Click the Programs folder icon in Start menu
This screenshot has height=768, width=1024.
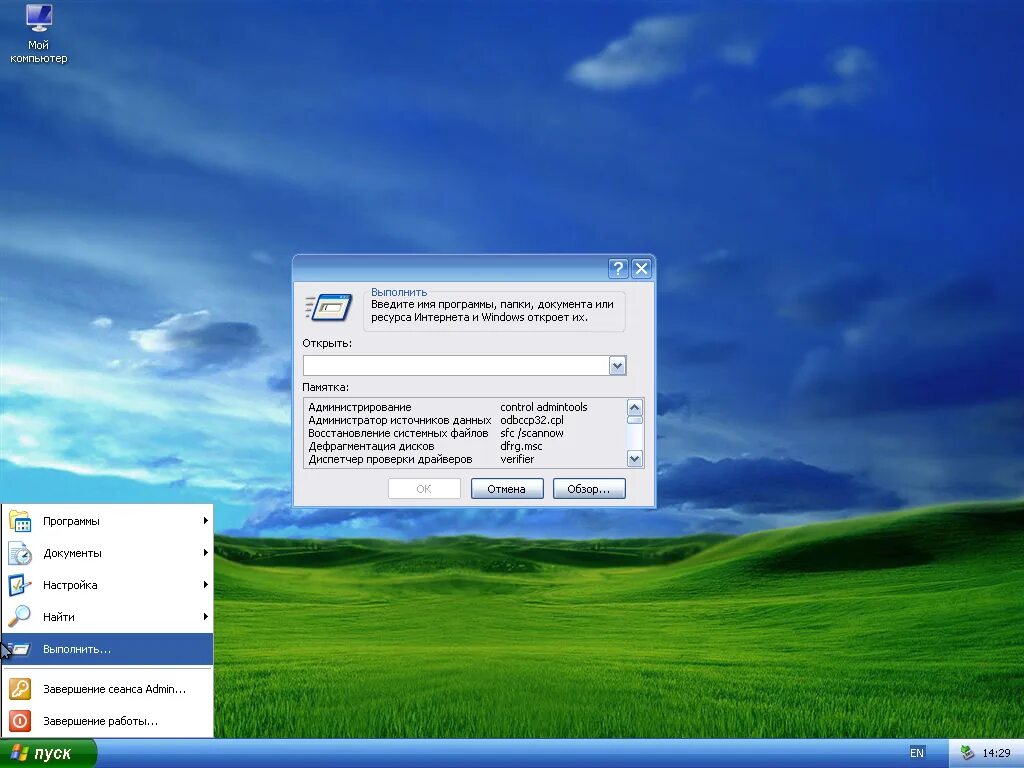[20, 521]
